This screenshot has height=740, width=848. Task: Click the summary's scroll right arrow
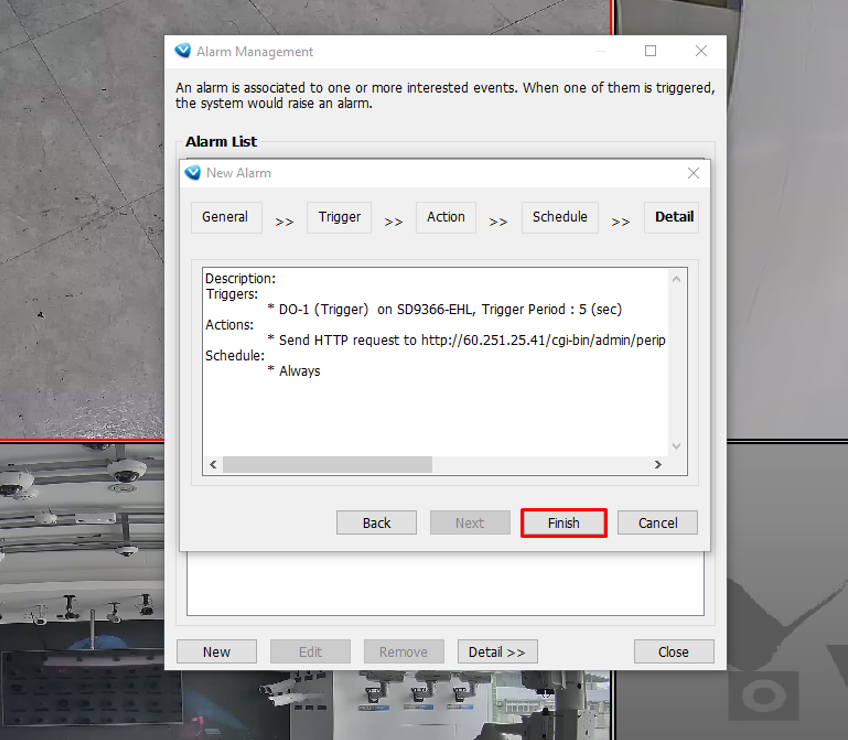point(658,465)
